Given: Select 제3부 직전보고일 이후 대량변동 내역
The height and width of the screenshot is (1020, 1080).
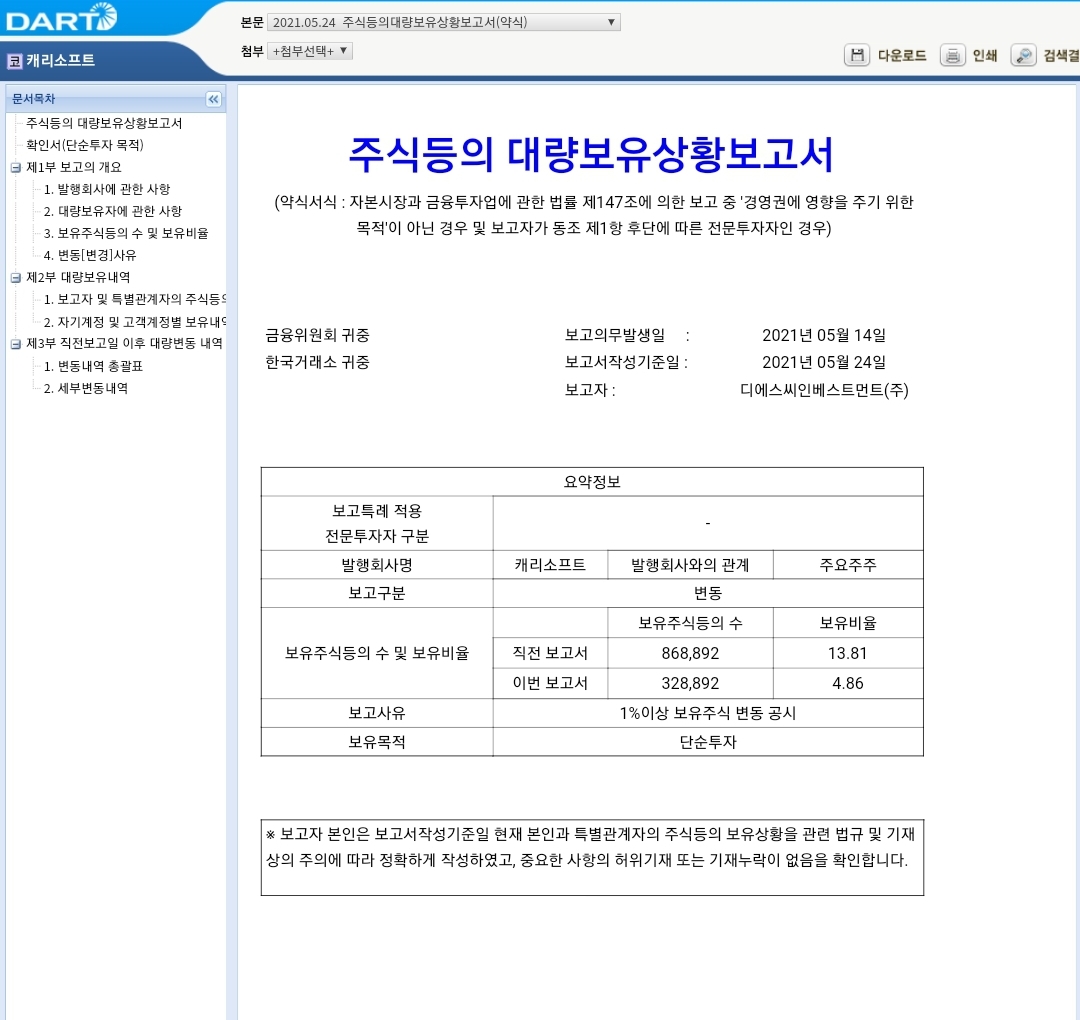Looking at the screenshot, I should [x=124, y=344].
